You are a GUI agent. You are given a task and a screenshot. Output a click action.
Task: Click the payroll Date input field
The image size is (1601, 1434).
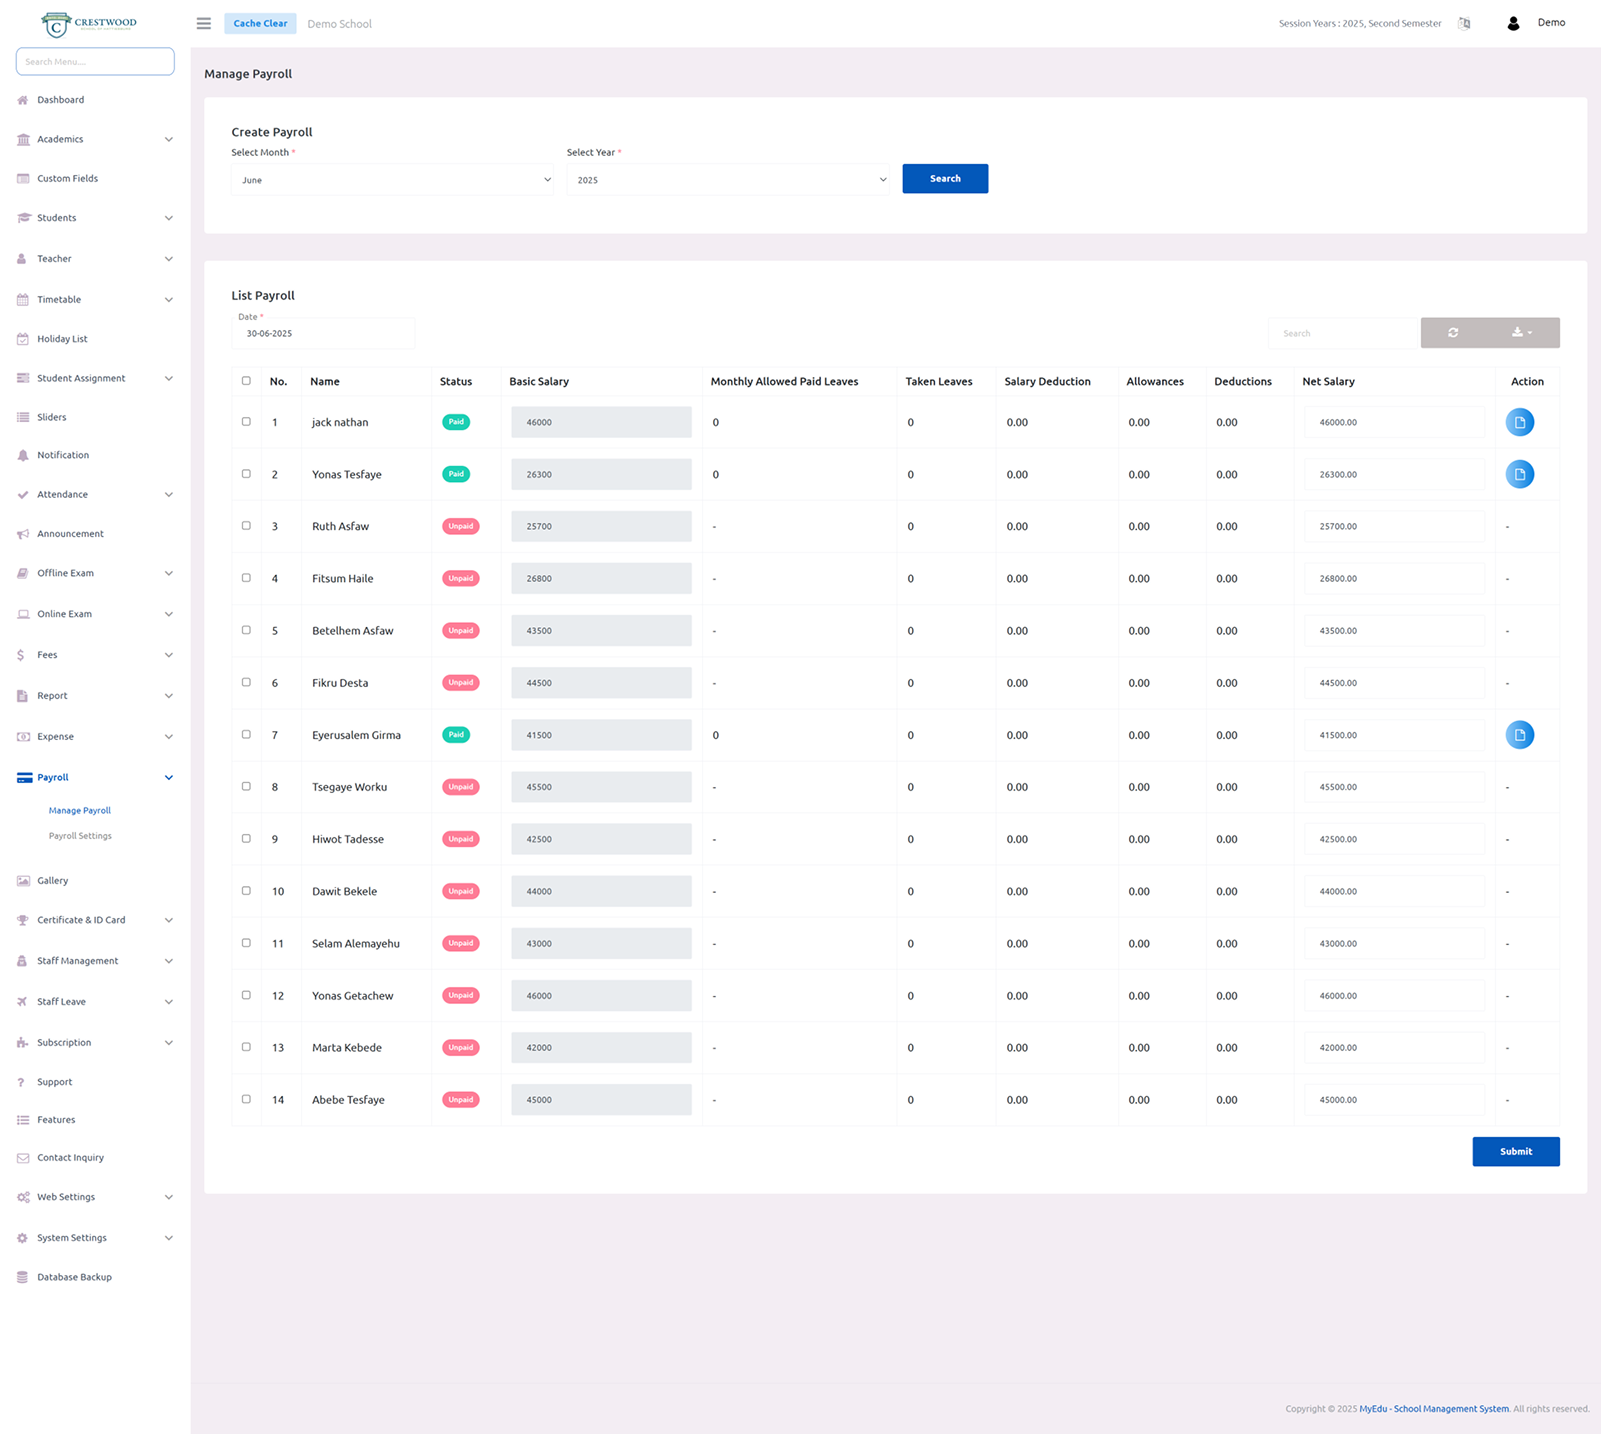322,334
